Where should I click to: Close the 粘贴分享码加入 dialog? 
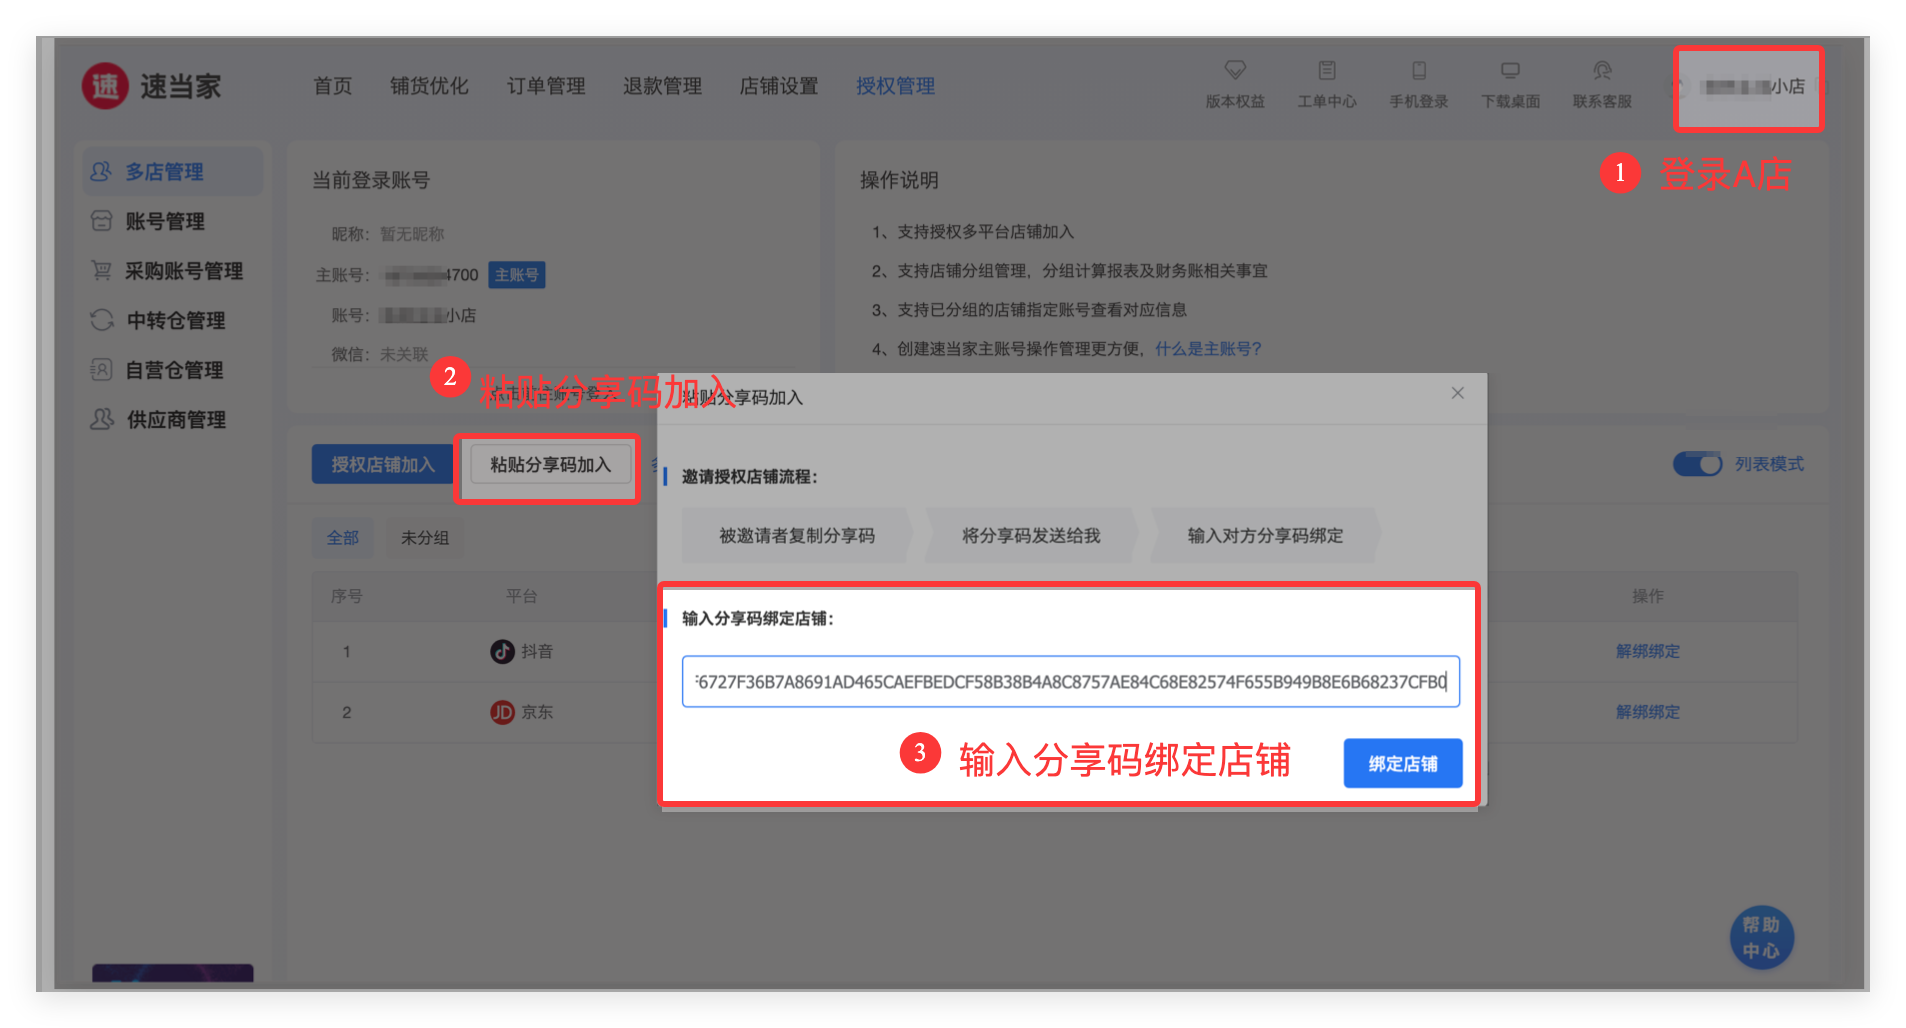1457,393
